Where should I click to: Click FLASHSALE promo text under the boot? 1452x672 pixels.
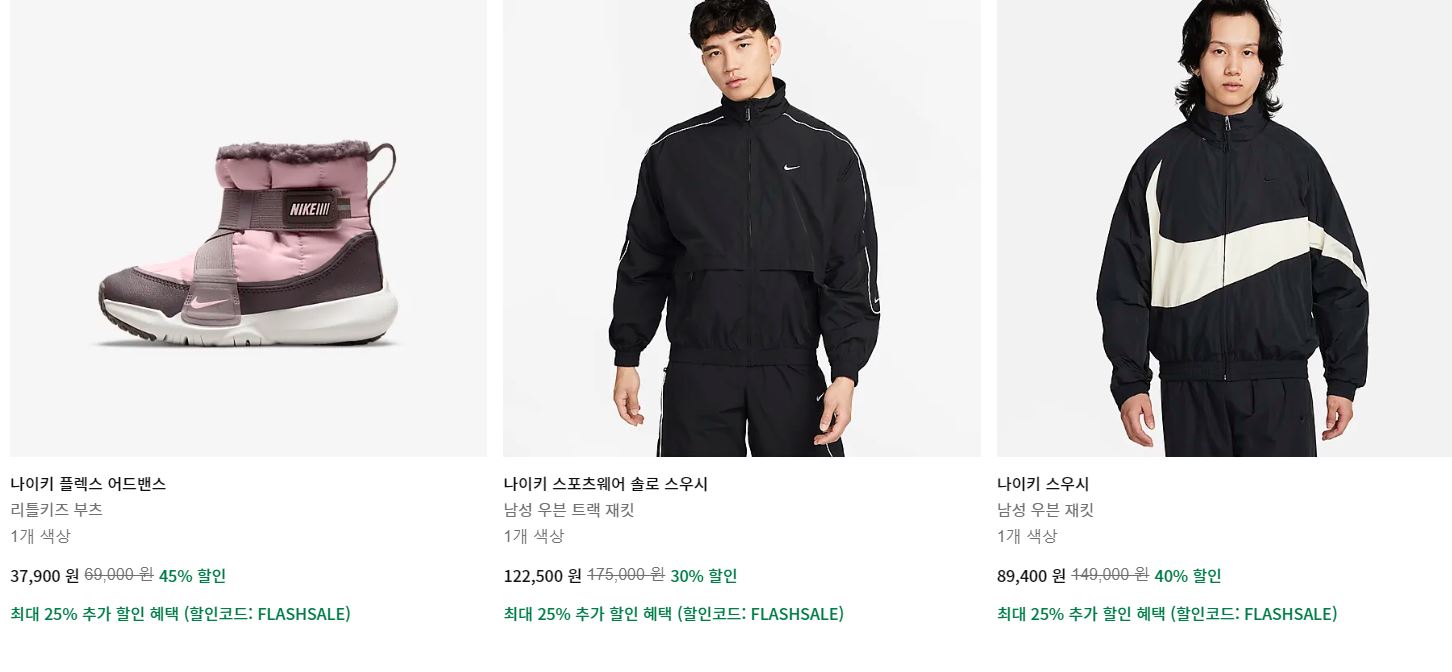[180, 614]
